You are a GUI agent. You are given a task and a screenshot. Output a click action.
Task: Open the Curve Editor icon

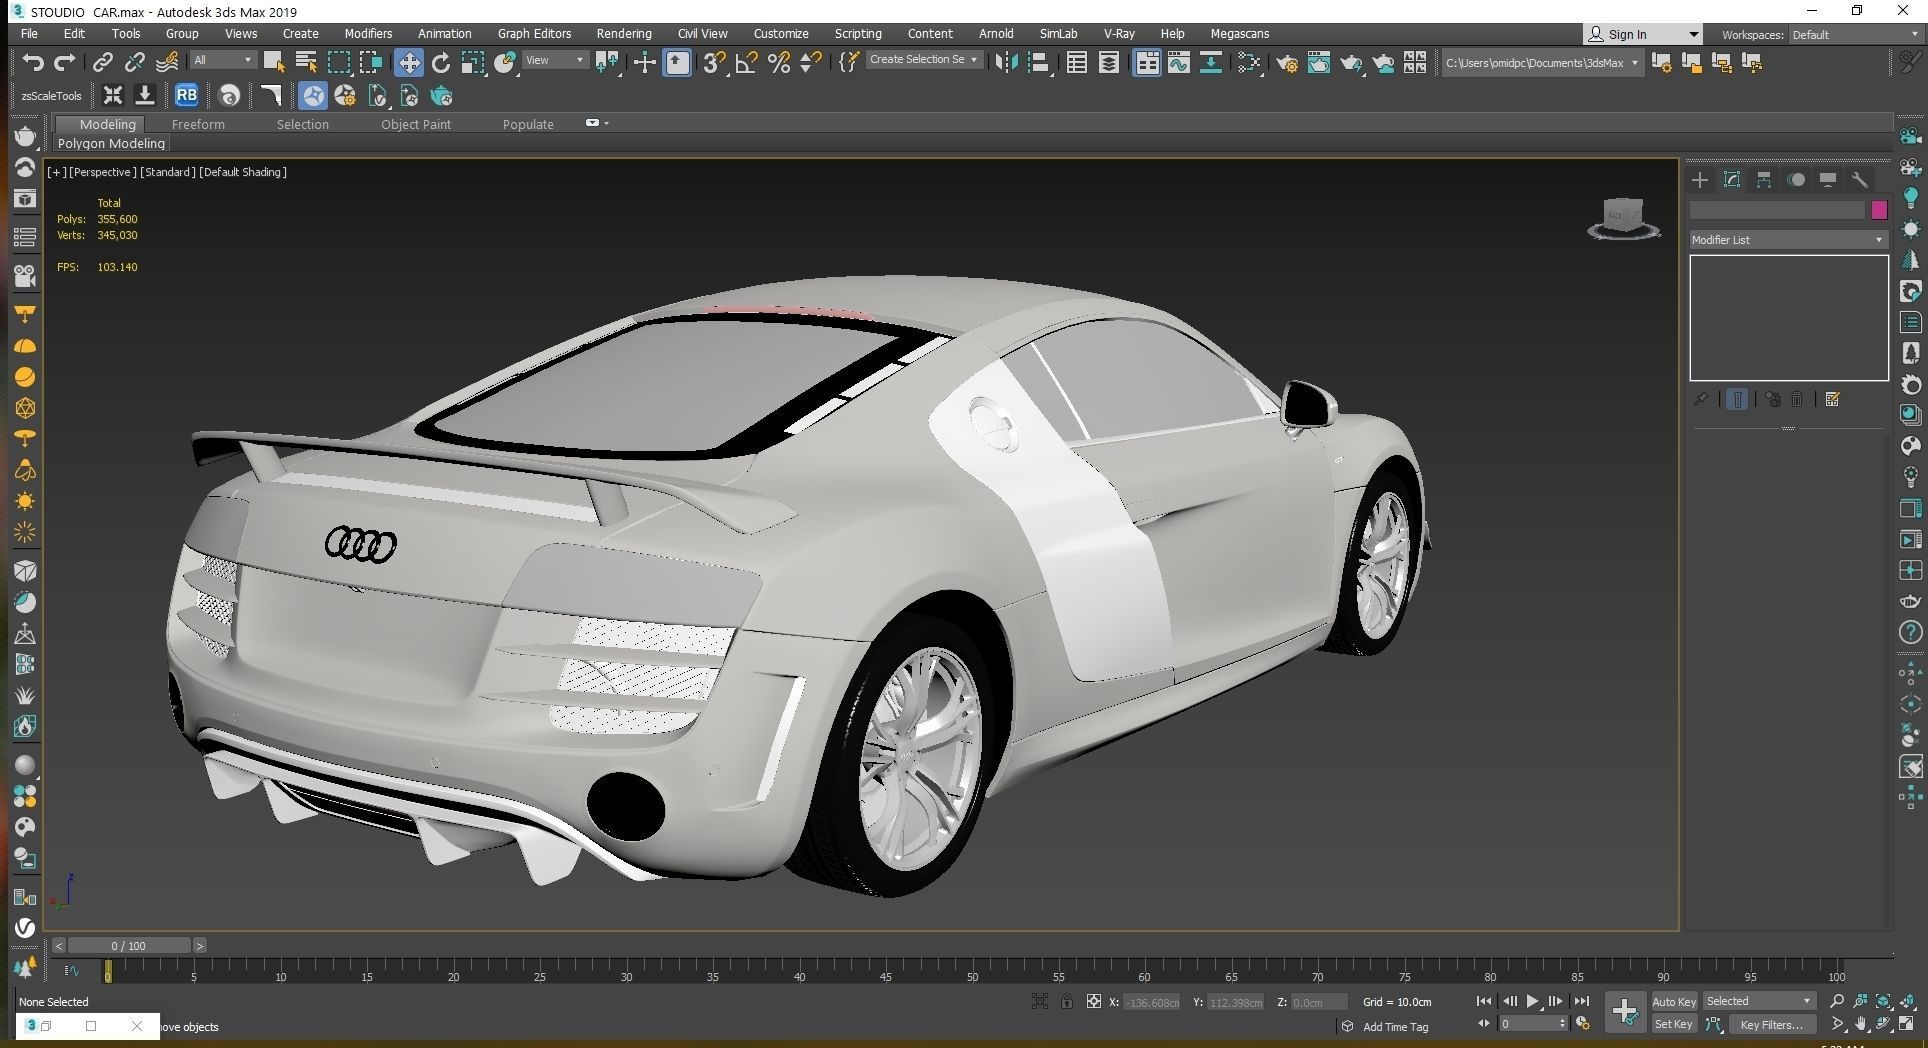pos(1179,63)
